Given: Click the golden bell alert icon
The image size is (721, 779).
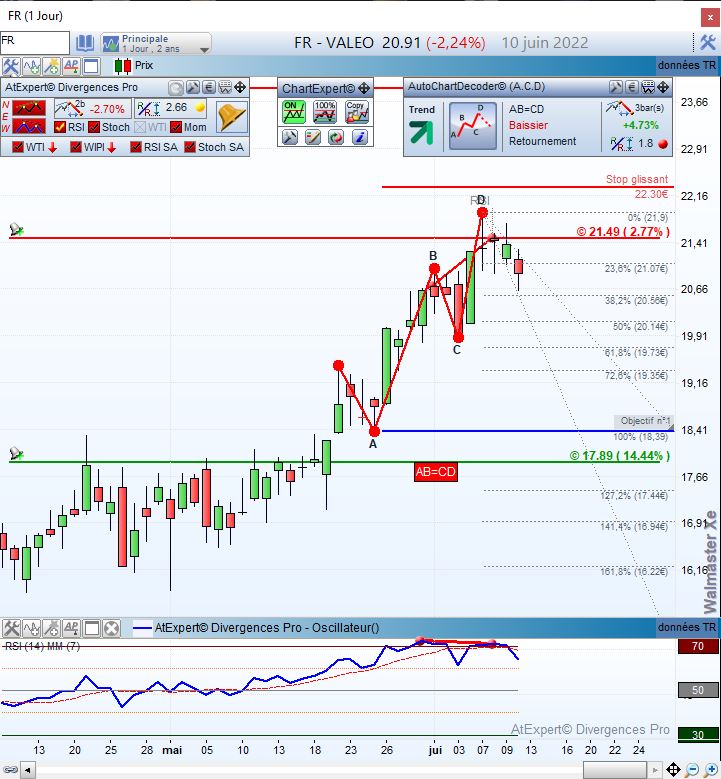Looking at the screenshot, I should [x=232, y=117].
